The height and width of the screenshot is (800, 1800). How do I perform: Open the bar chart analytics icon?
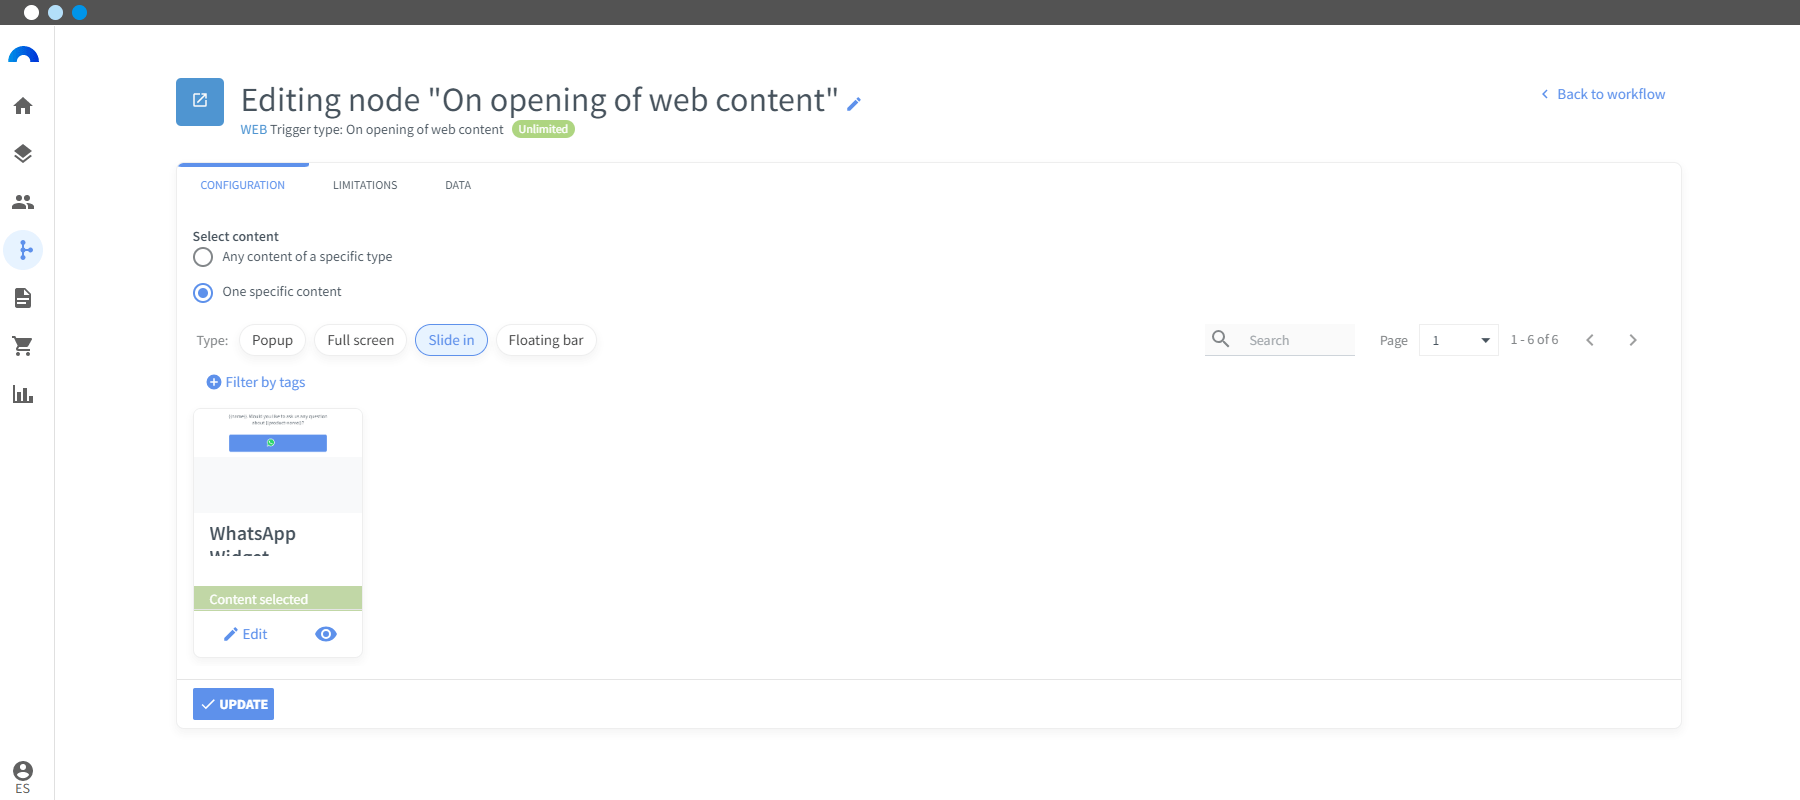point(23,394)
